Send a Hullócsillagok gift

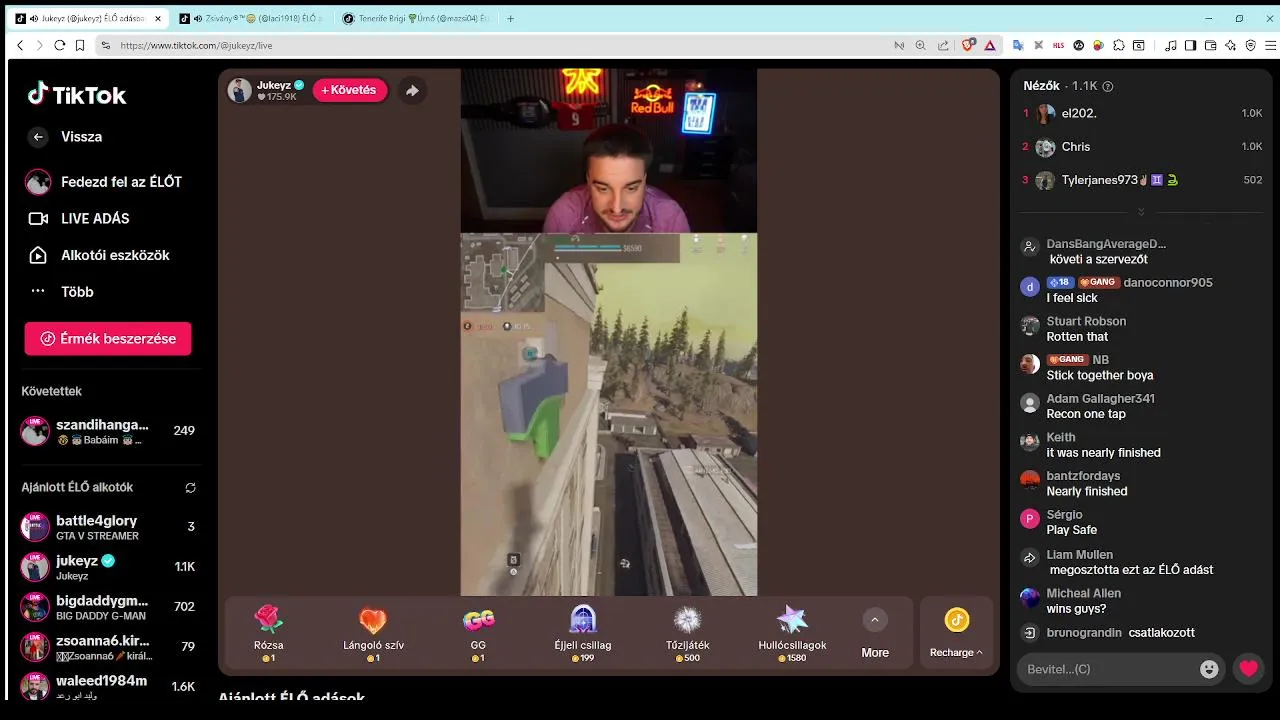coord(792,633)
